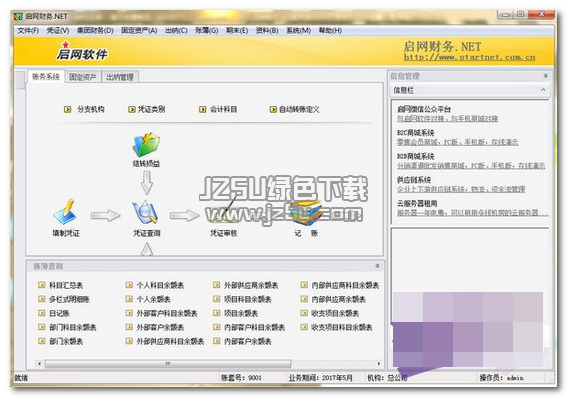Open the 个人科目余额表 report
This screenshot has height=398, width=568.
point(155,285)
